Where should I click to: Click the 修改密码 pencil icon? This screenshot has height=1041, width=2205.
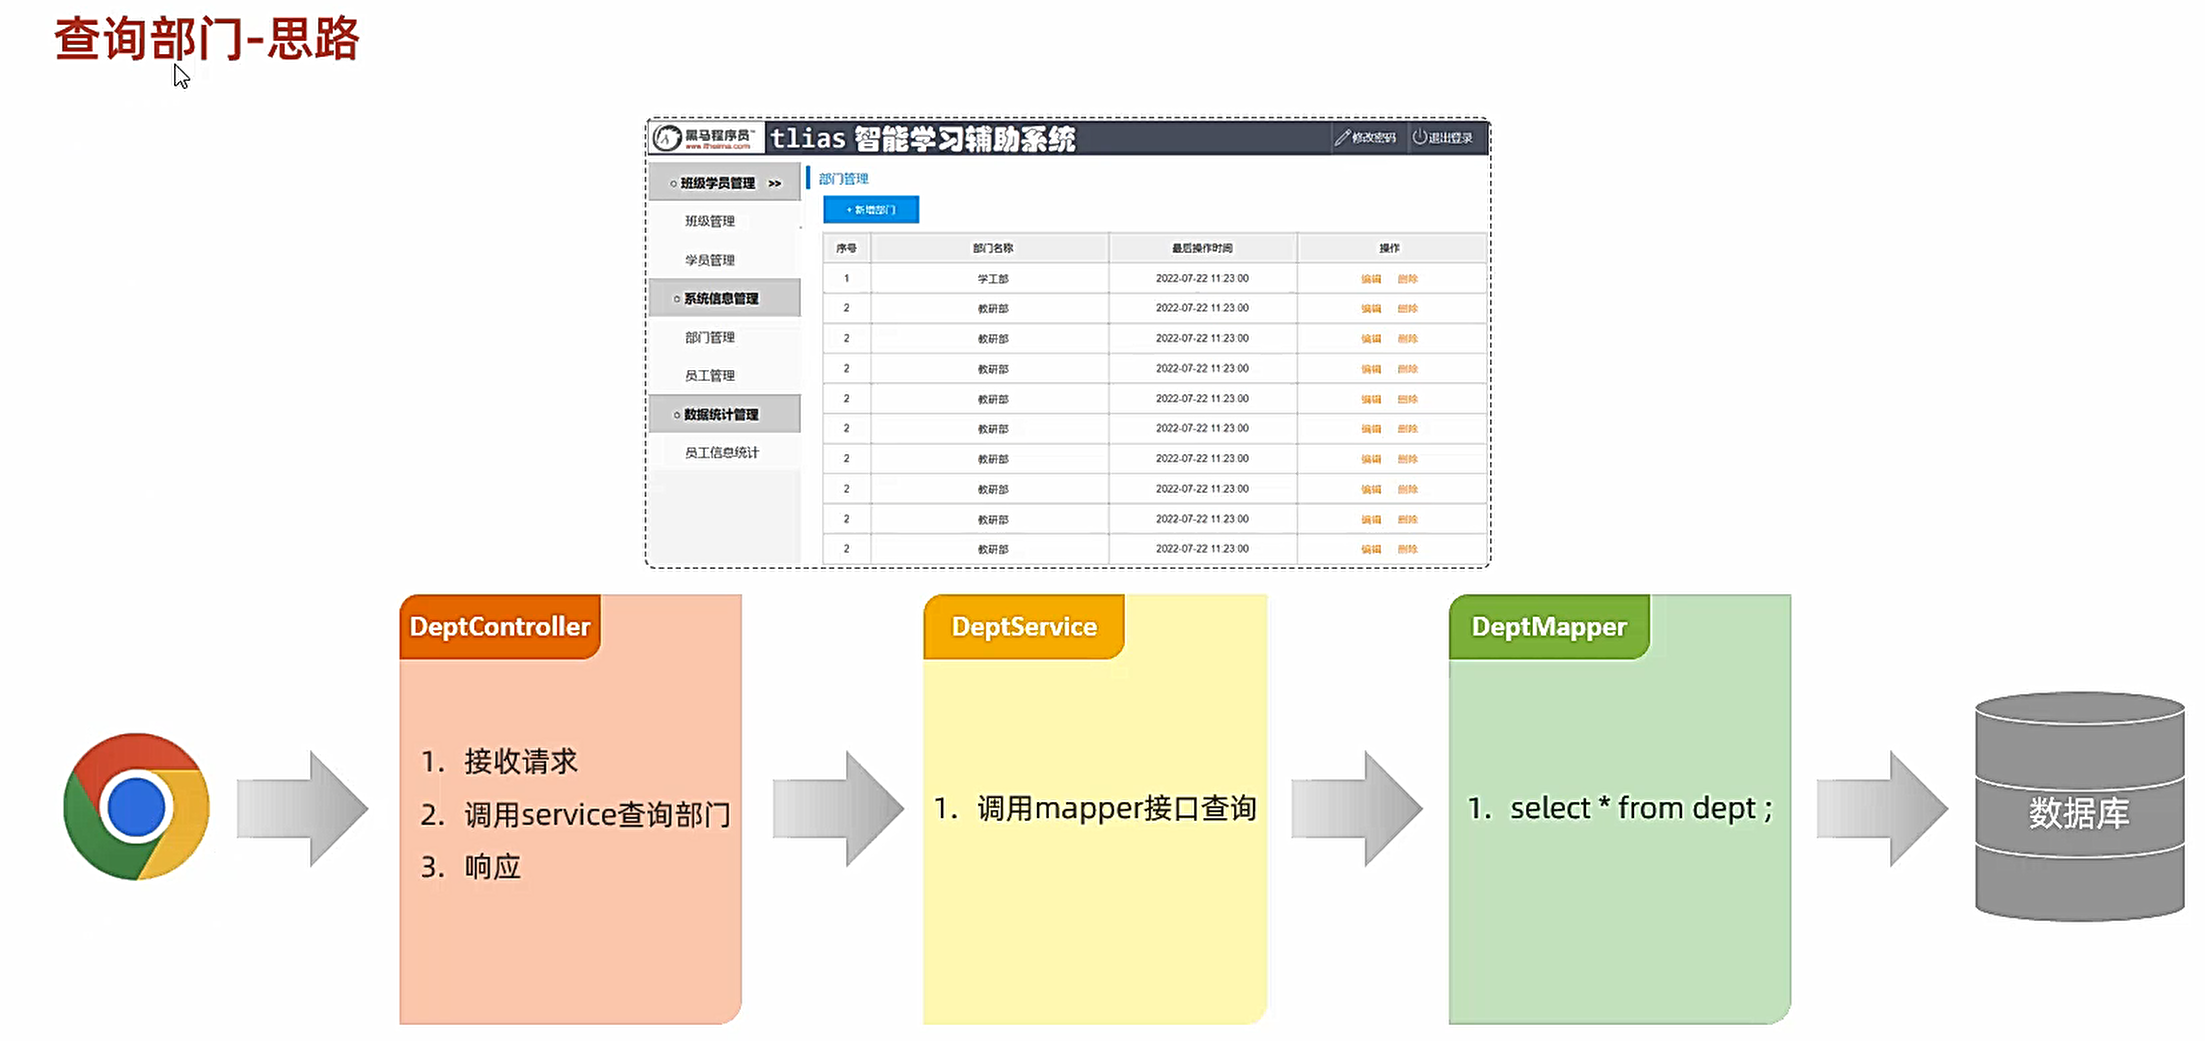pyautogui.click(x=1342, y=138)
